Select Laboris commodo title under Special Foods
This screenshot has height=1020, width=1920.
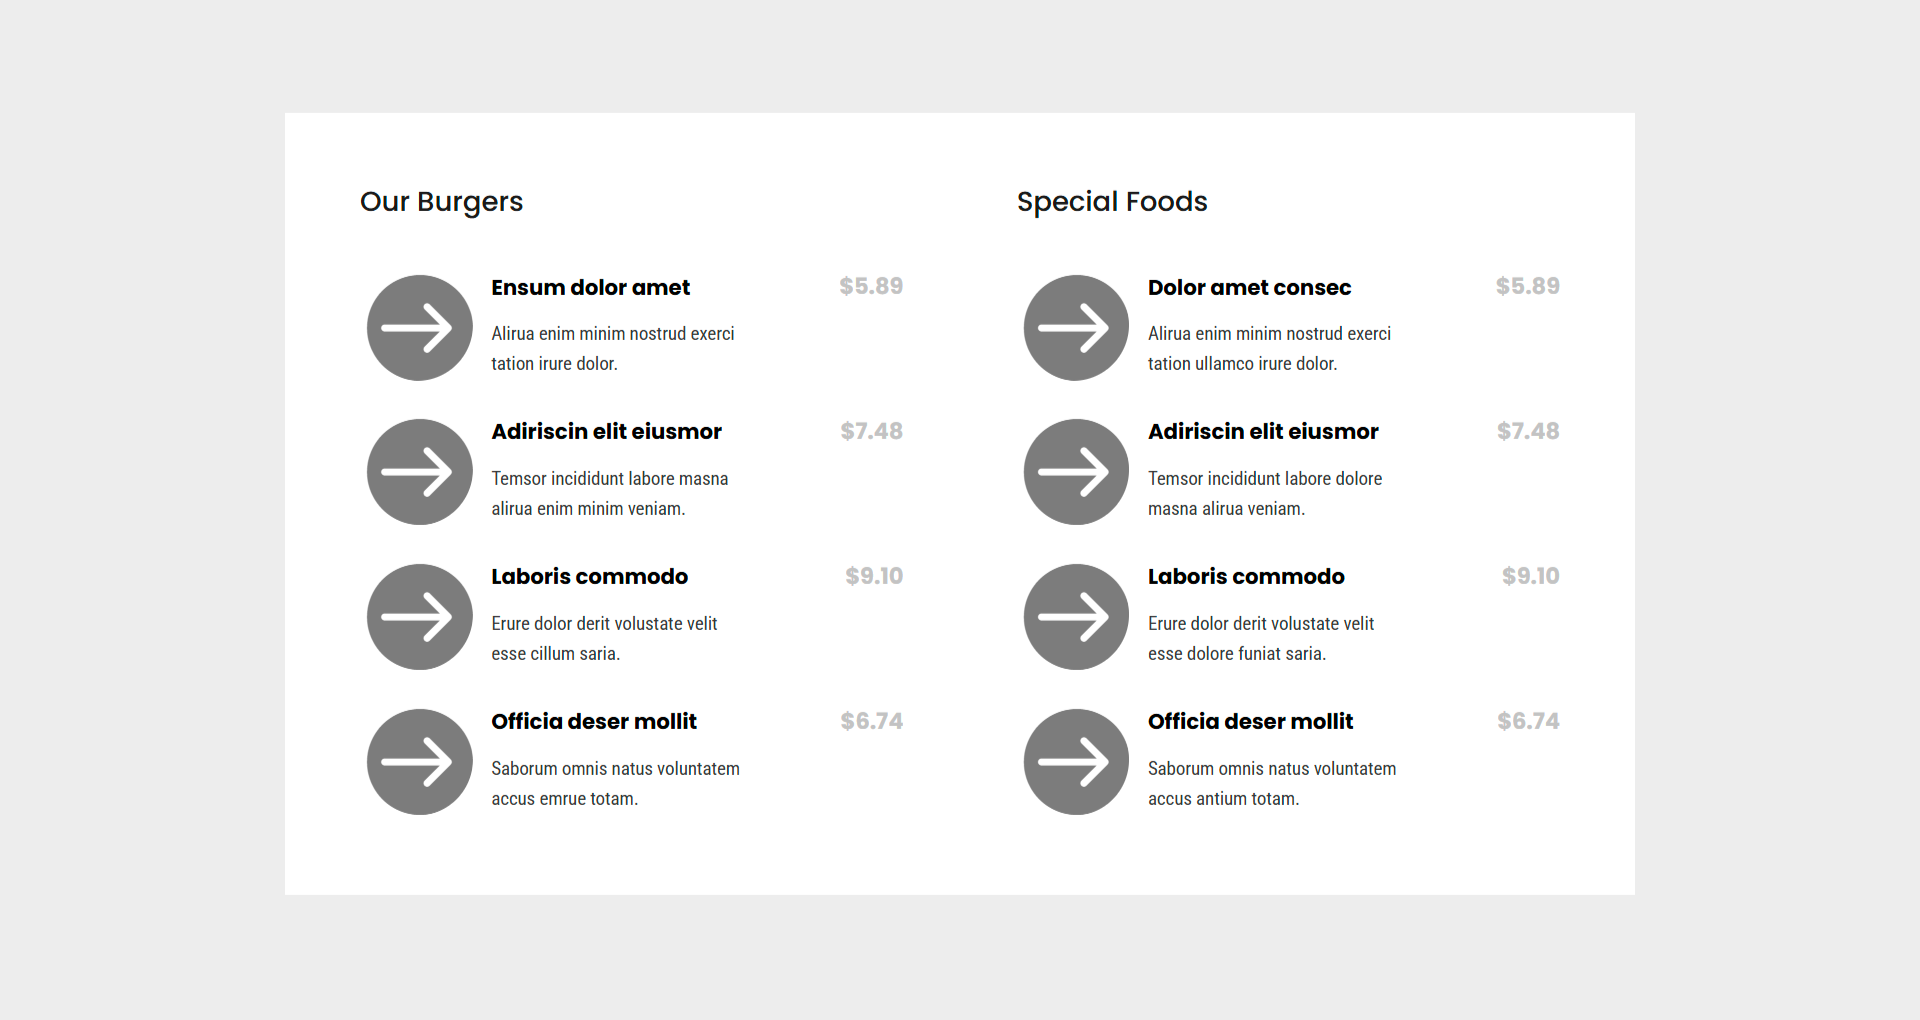1246,577
